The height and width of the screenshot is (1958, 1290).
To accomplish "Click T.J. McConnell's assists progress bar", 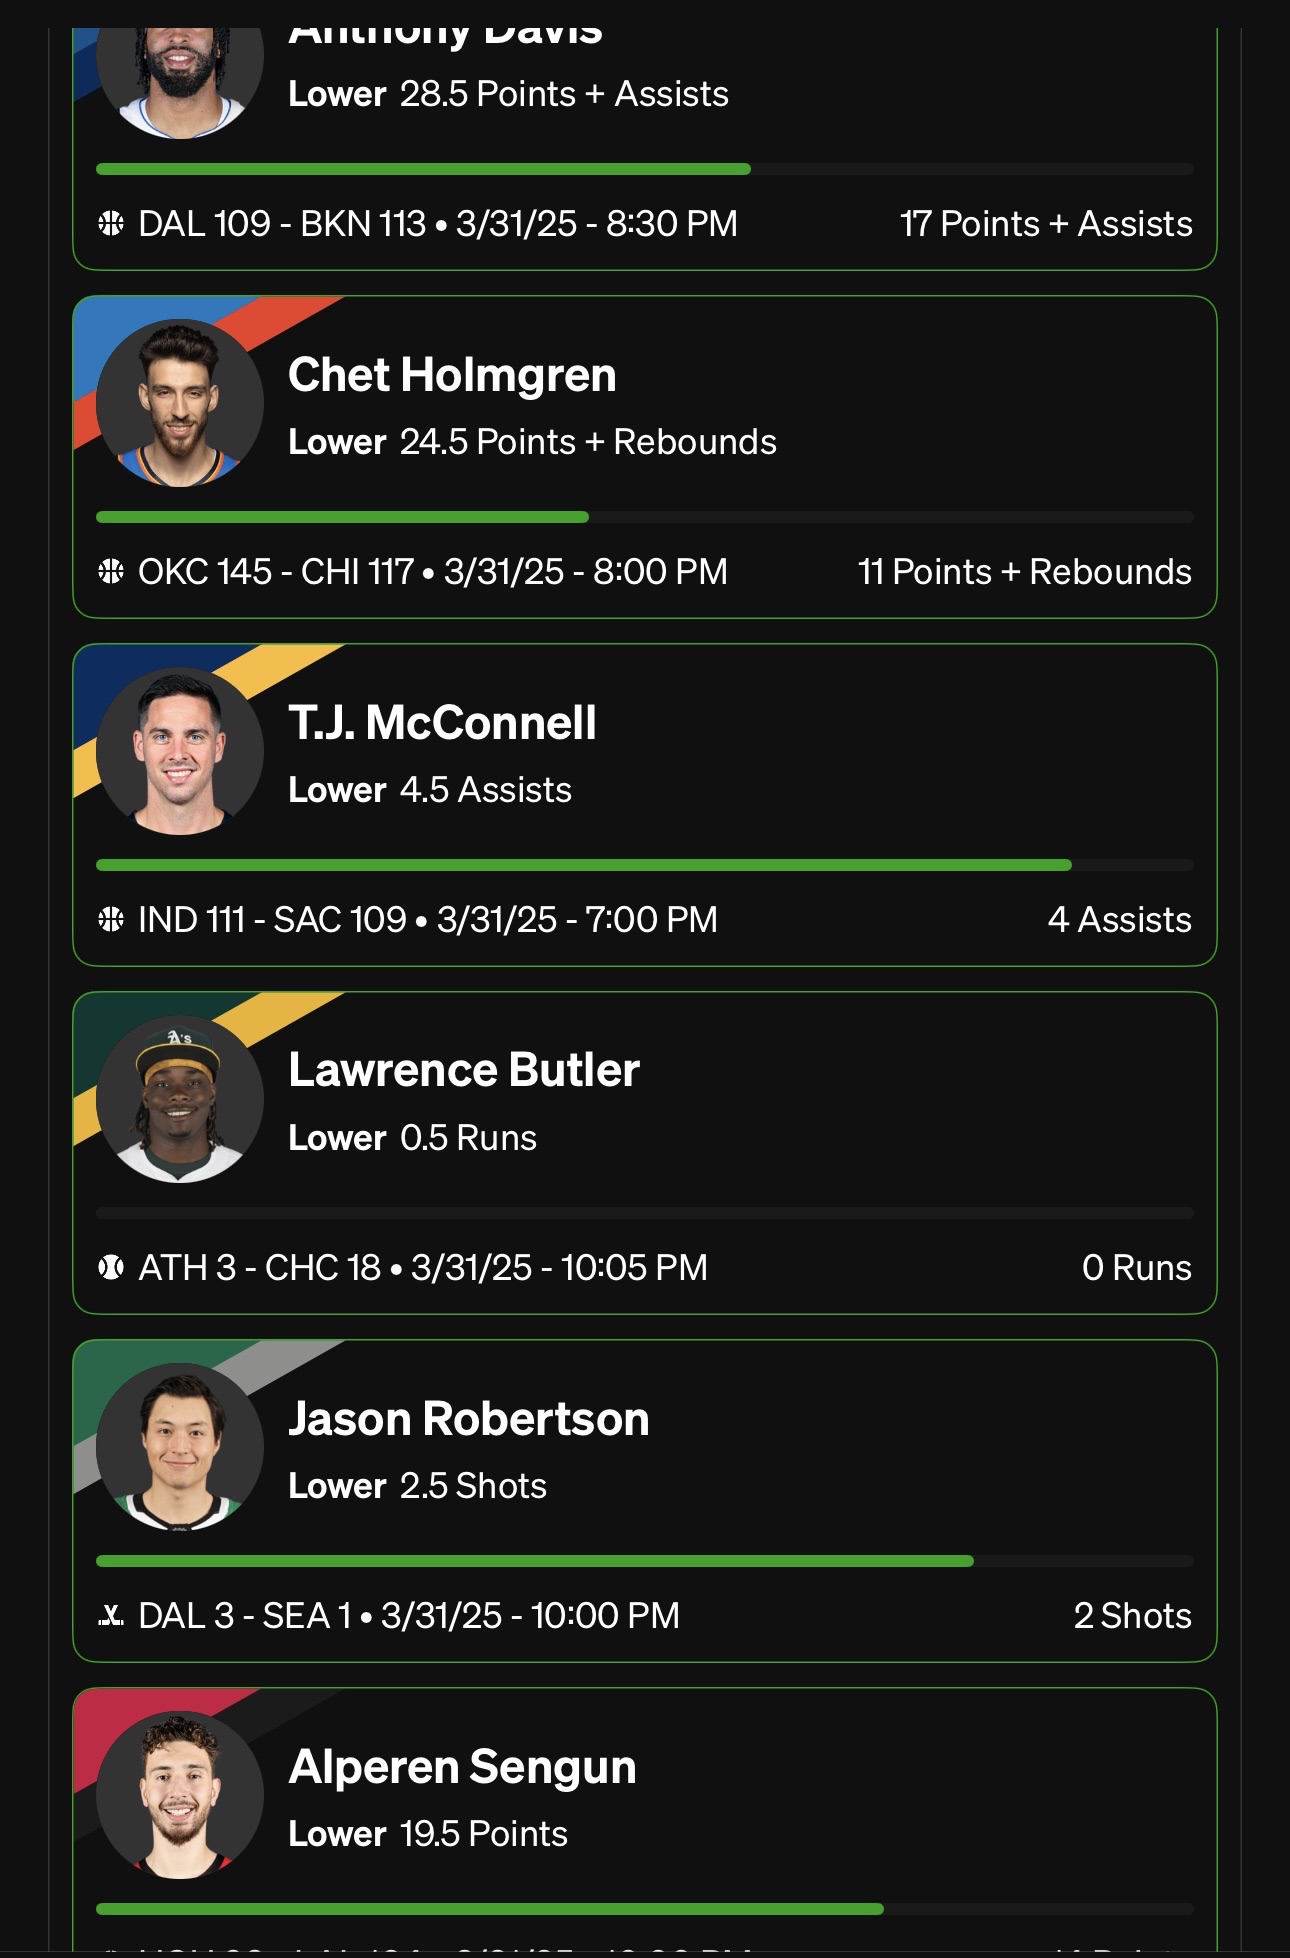I will [645, 865].
